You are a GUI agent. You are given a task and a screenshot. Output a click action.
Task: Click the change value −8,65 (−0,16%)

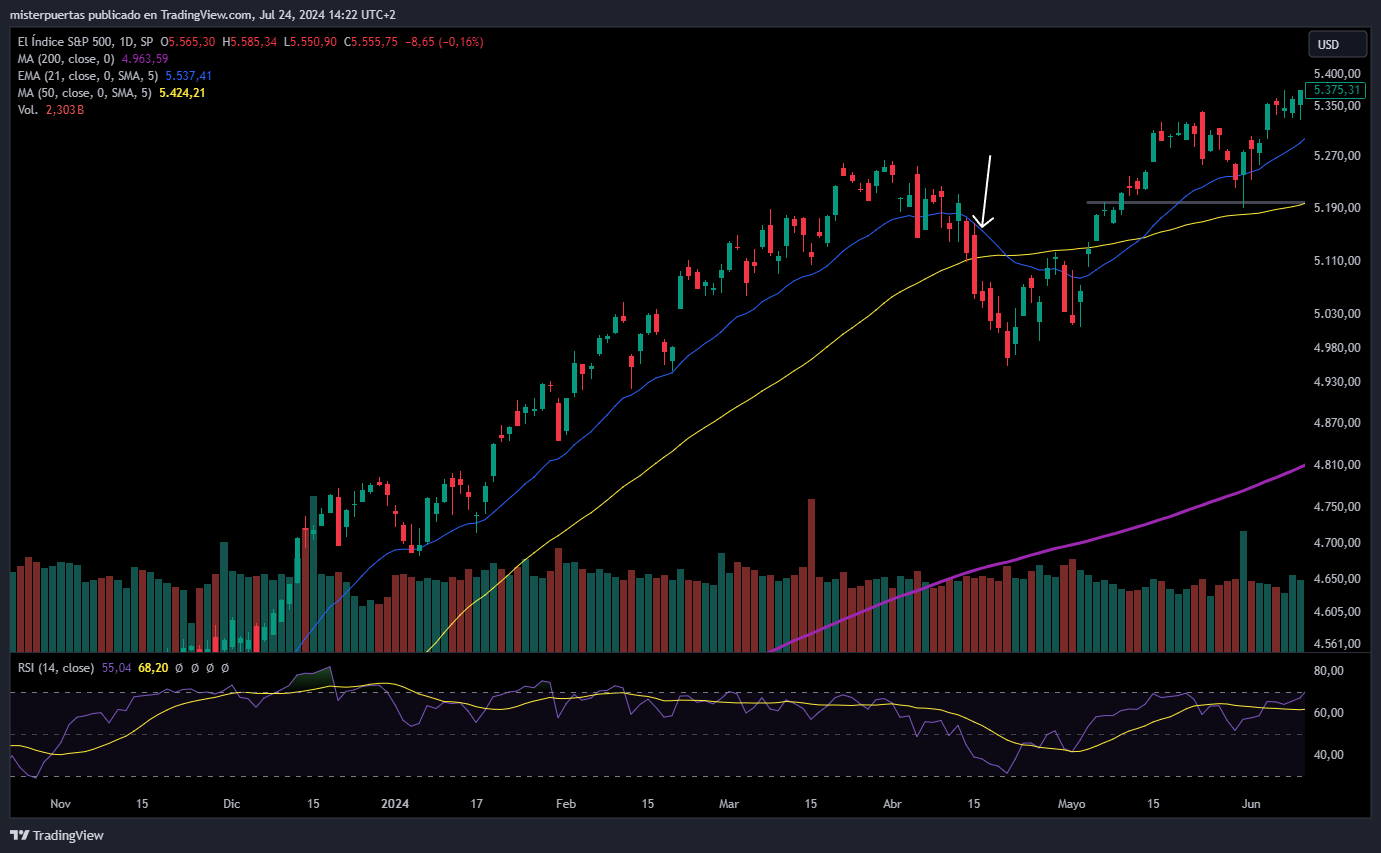444,42
